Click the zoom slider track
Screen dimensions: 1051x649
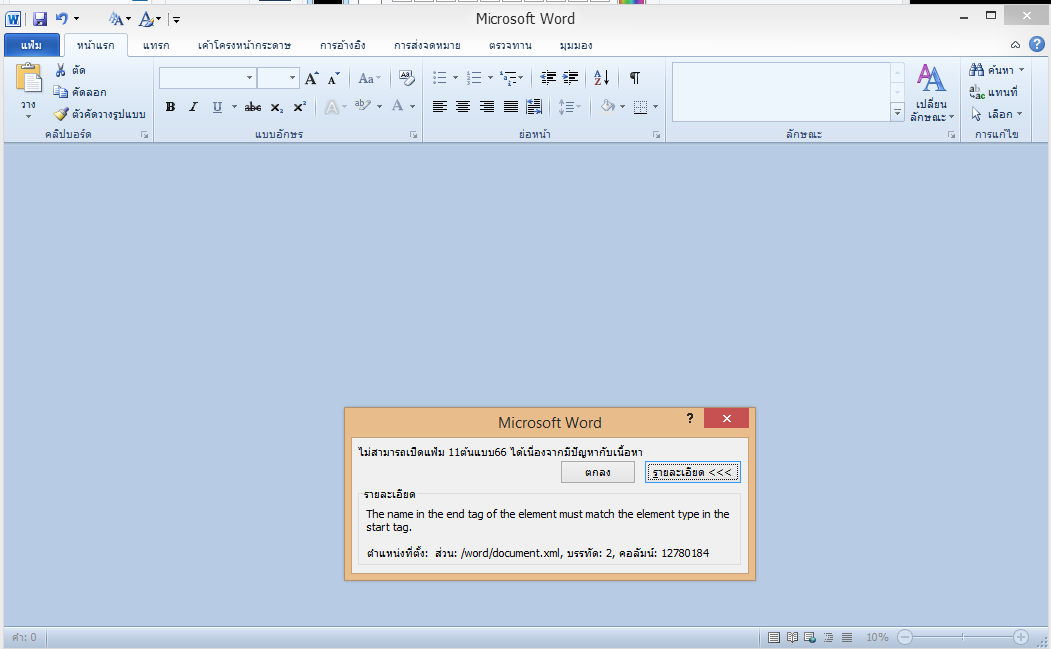(963, 637)
